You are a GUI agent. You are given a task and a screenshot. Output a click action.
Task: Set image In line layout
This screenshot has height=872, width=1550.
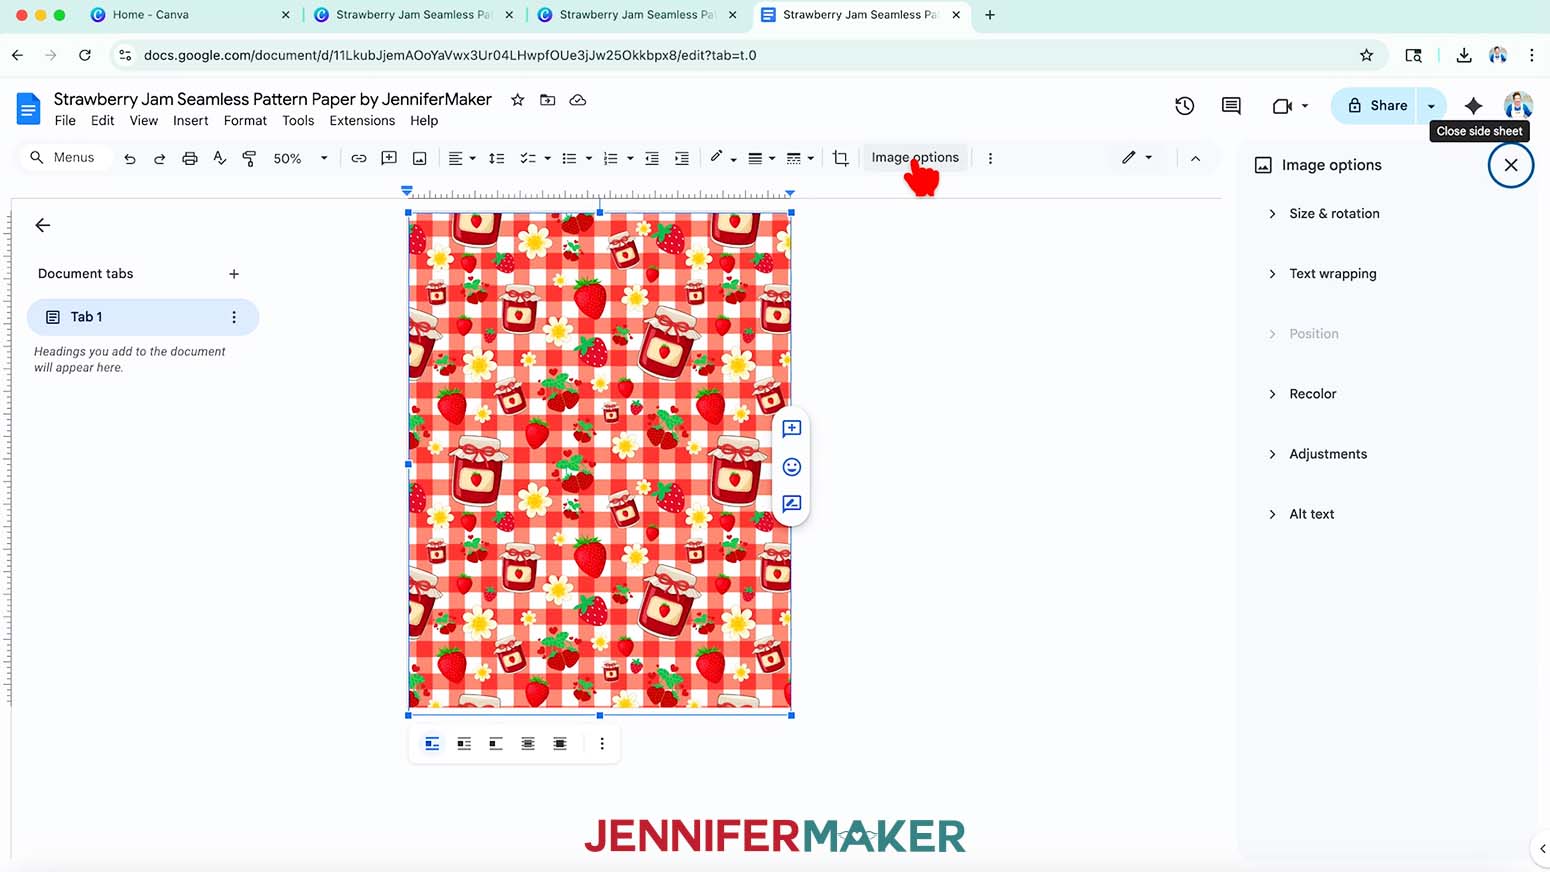[432, 743]
